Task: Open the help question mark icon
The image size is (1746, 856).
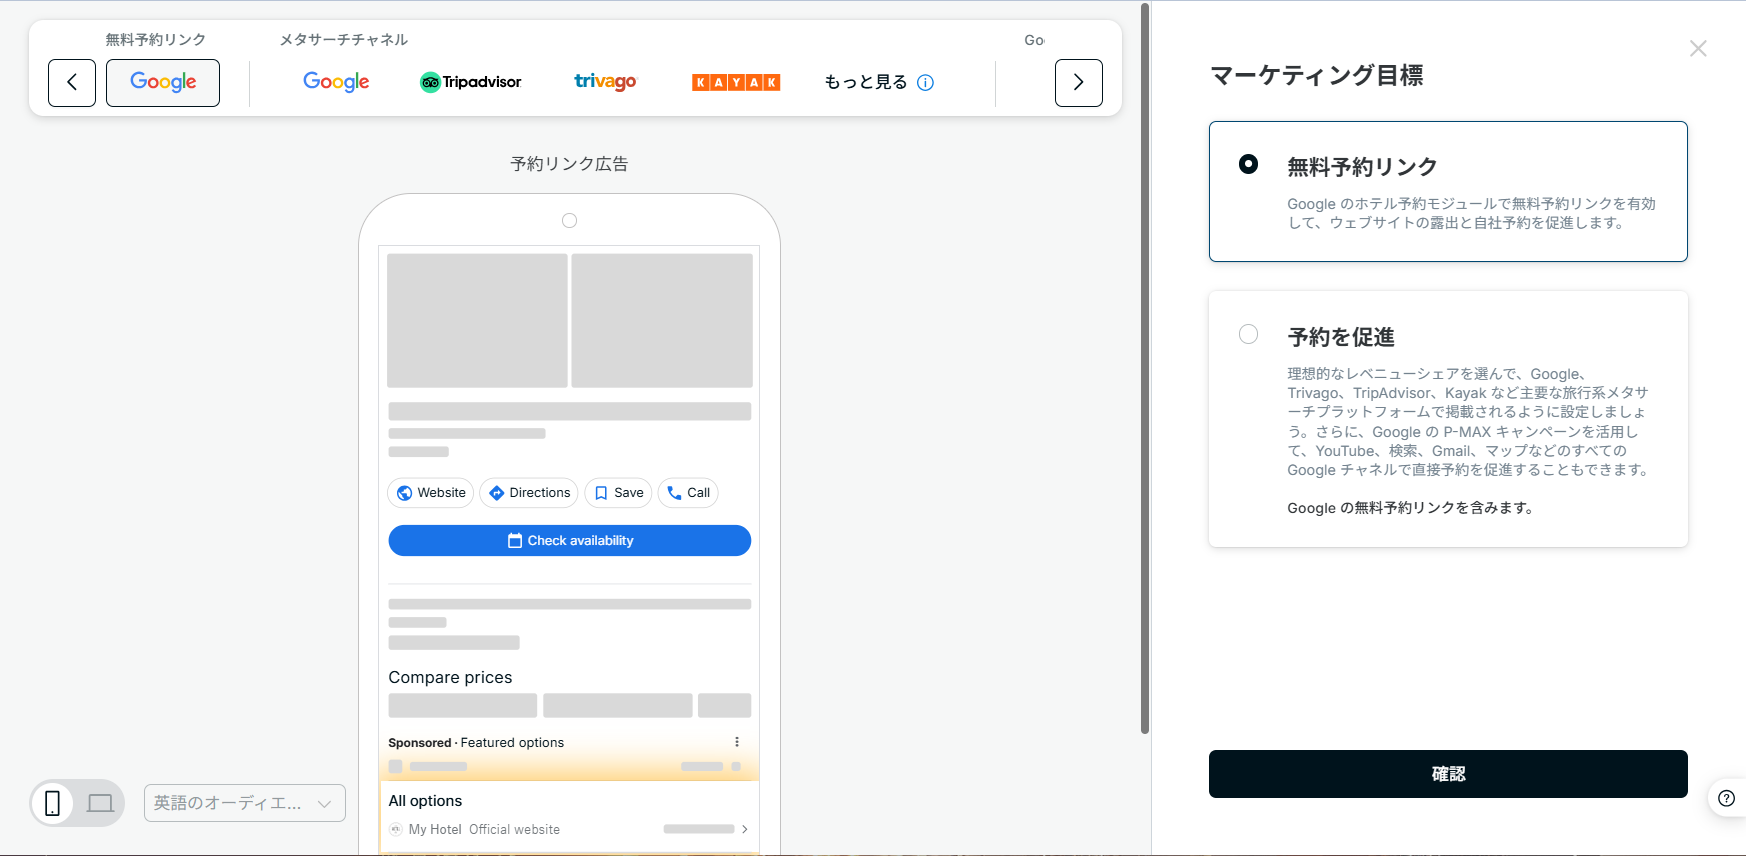Action: tap(1726, 798)
